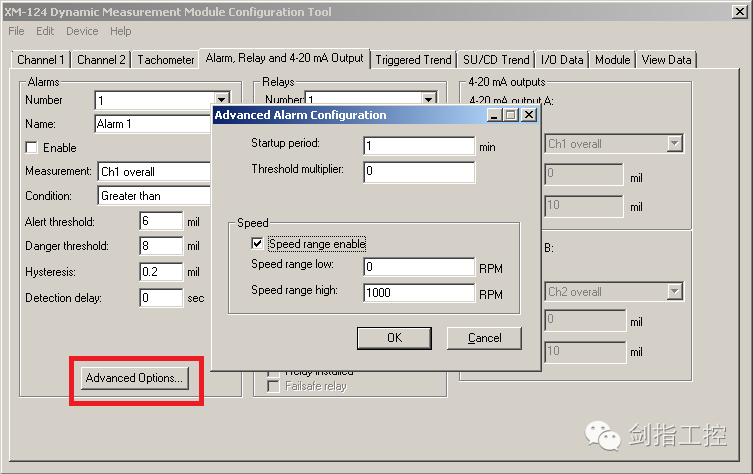Open the SU/CD Trend tab
Image resolution: width=753 pixels, height=474 pixels.
tap(496, 60)
